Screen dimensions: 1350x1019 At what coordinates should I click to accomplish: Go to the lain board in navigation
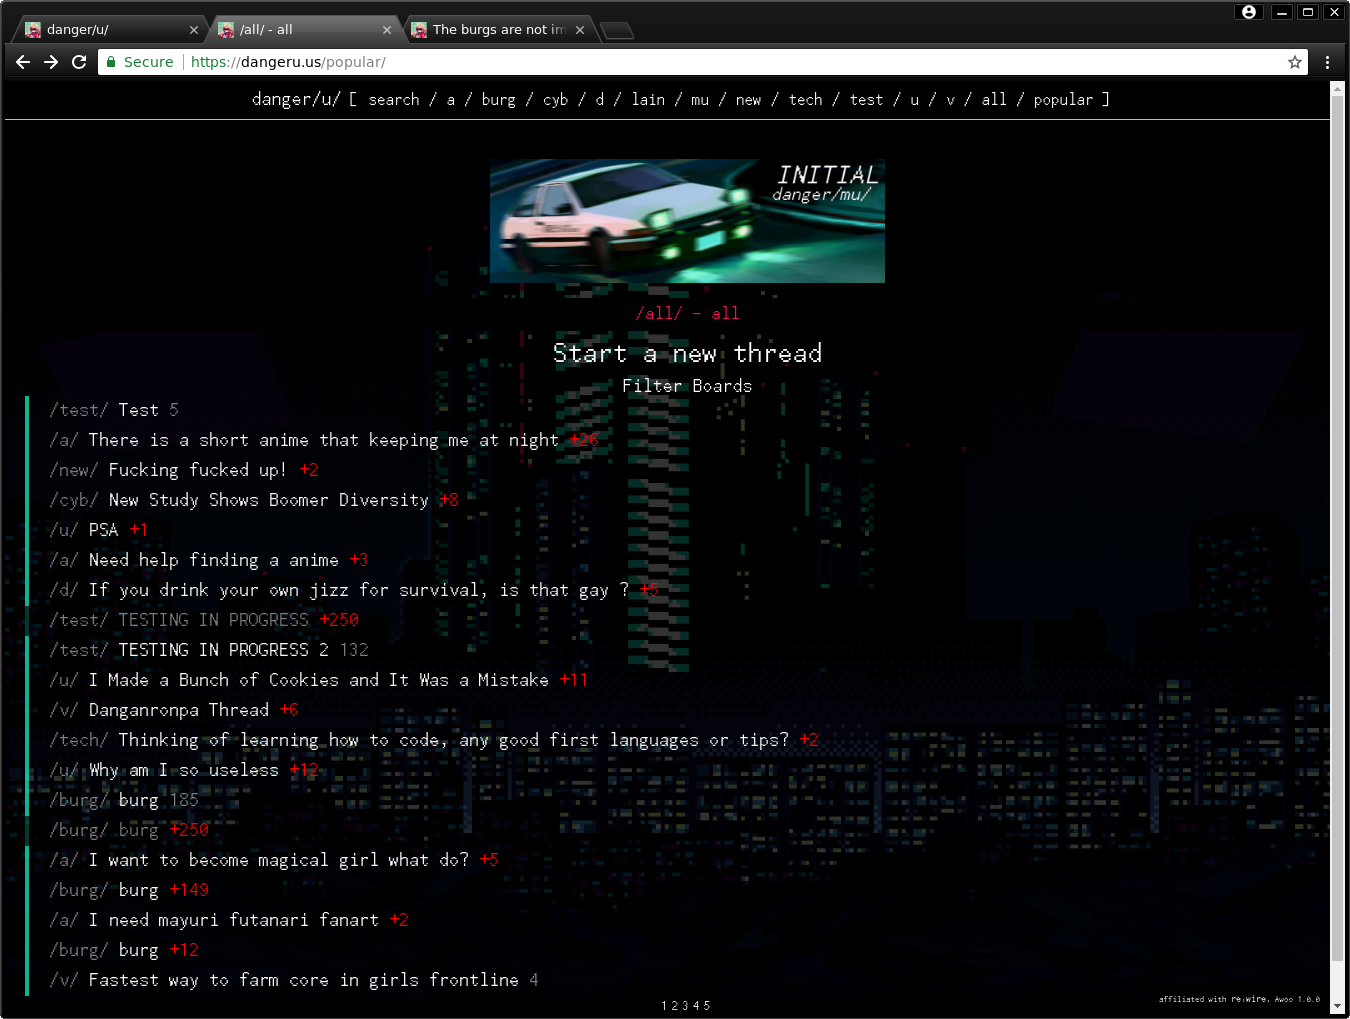click(x=648, y=99)
